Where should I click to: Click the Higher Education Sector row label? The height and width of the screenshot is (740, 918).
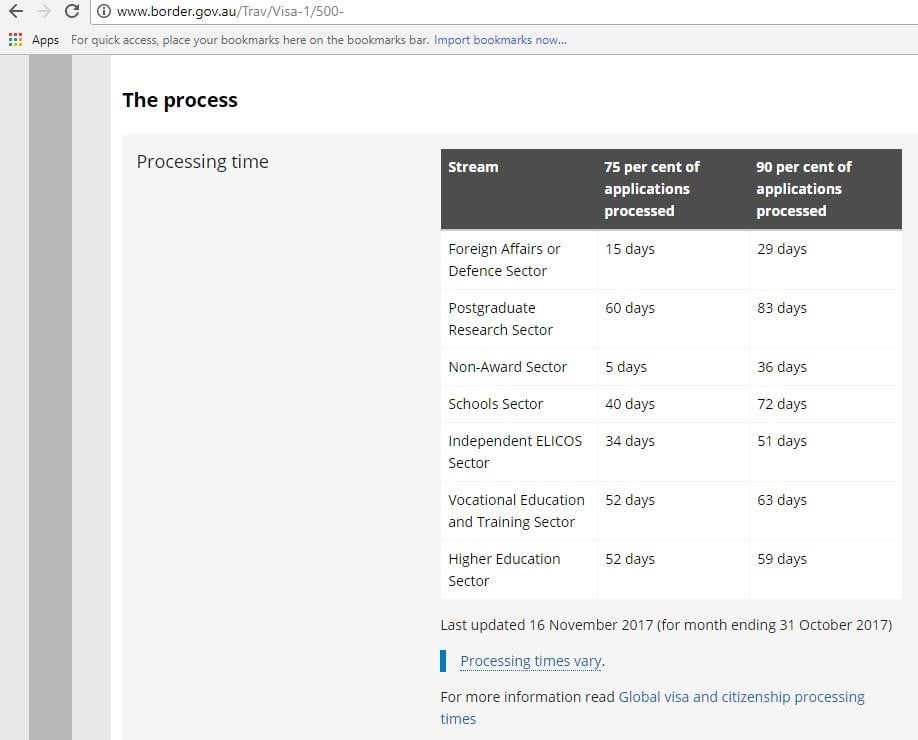click(504, 570)
